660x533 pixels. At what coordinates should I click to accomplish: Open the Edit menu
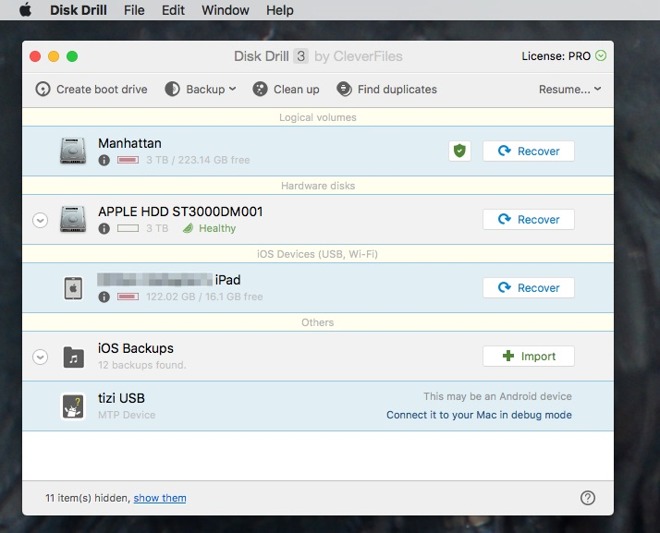(173, 10)
